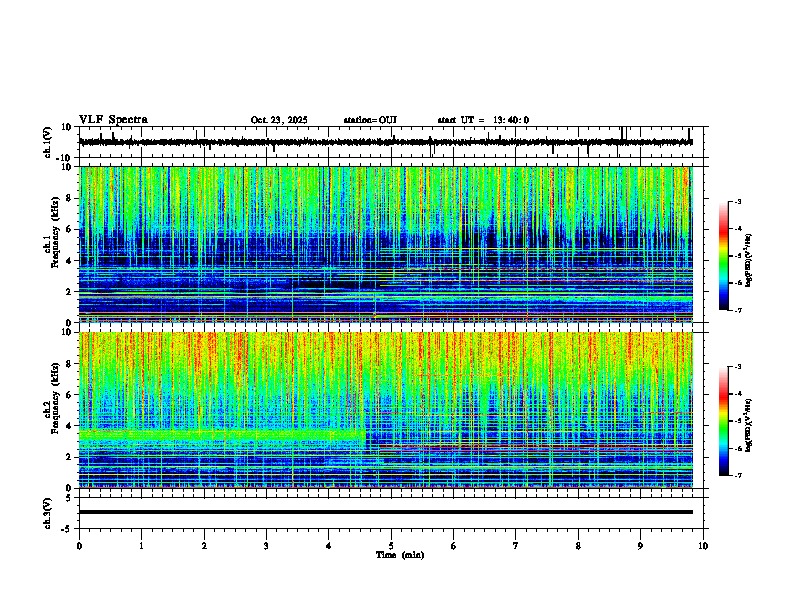Click the ch.2 spectrogram panel
The height and width of the screenshot is (612, 792).
[386, 410]
